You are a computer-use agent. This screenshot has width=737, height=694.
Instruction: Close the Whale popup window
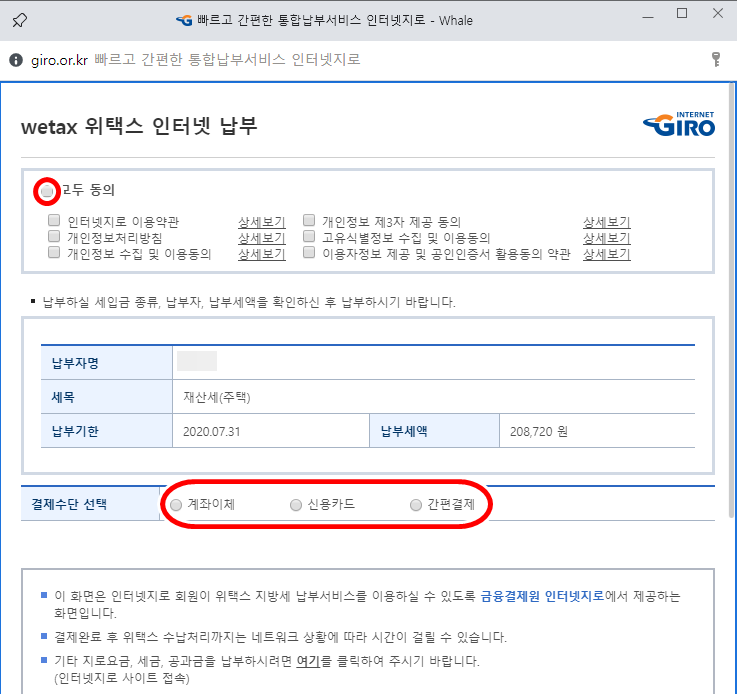718,14
